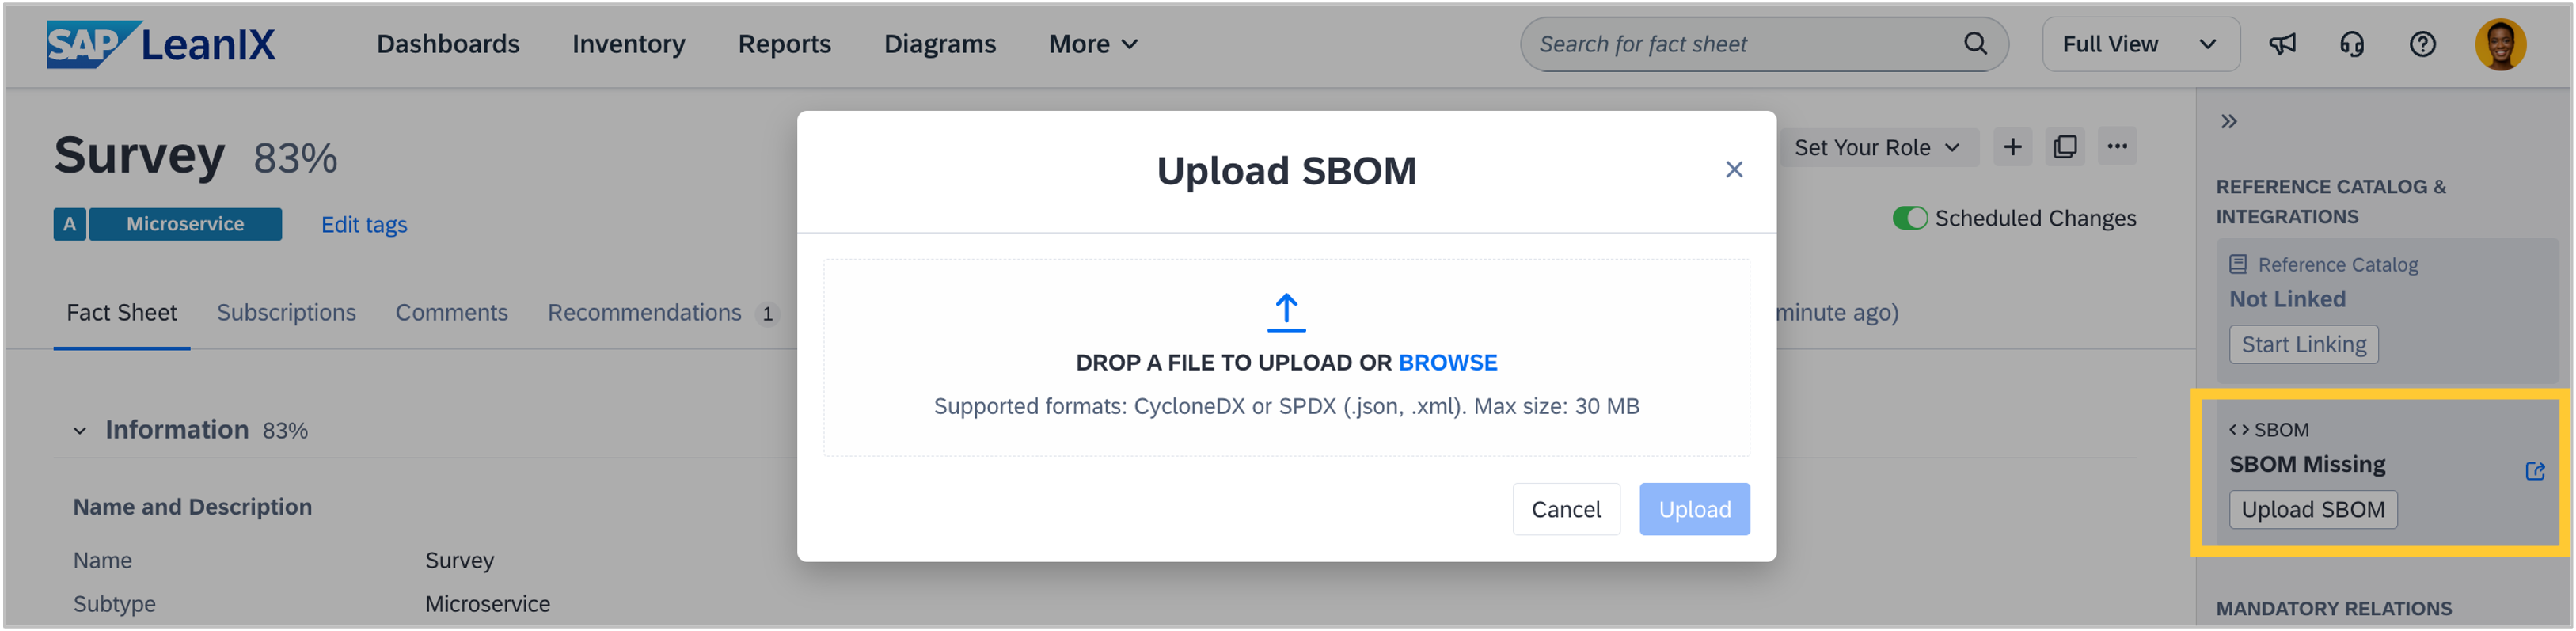
Task: Open the SBOM external link icon
Action: [2534, 471]
